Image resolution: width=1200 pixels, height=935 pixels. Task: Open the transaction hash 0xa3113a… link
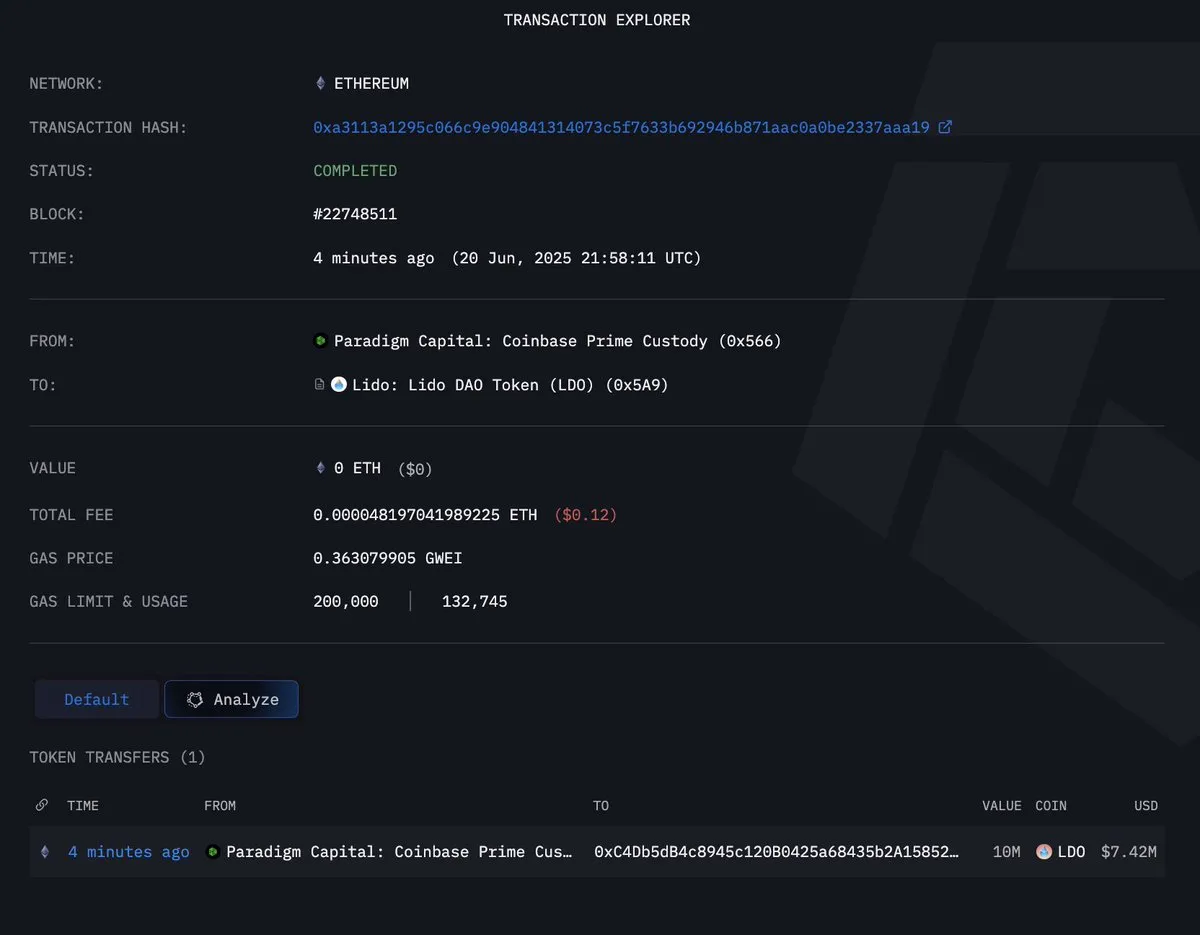click(x=622, y=127)
